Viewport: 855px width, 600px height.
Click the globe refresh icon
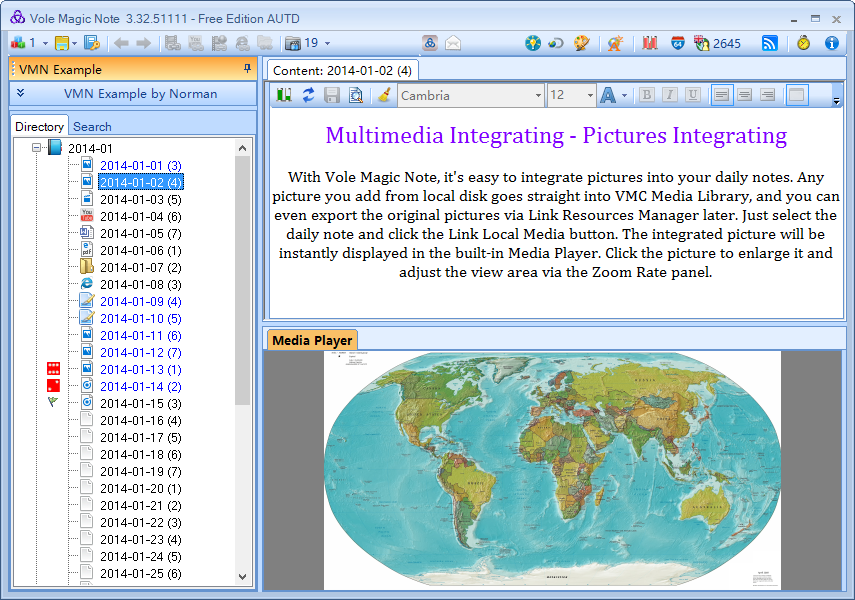tap(556, 43)
